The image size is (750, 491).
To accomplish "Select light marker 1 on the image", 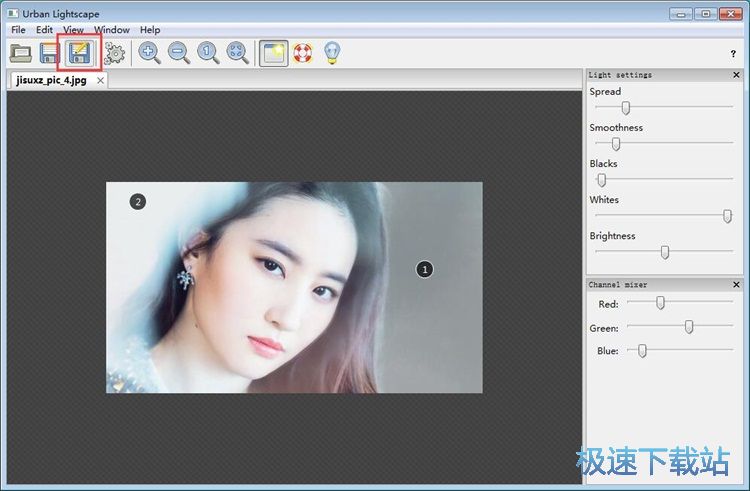I will coord(424,269).
